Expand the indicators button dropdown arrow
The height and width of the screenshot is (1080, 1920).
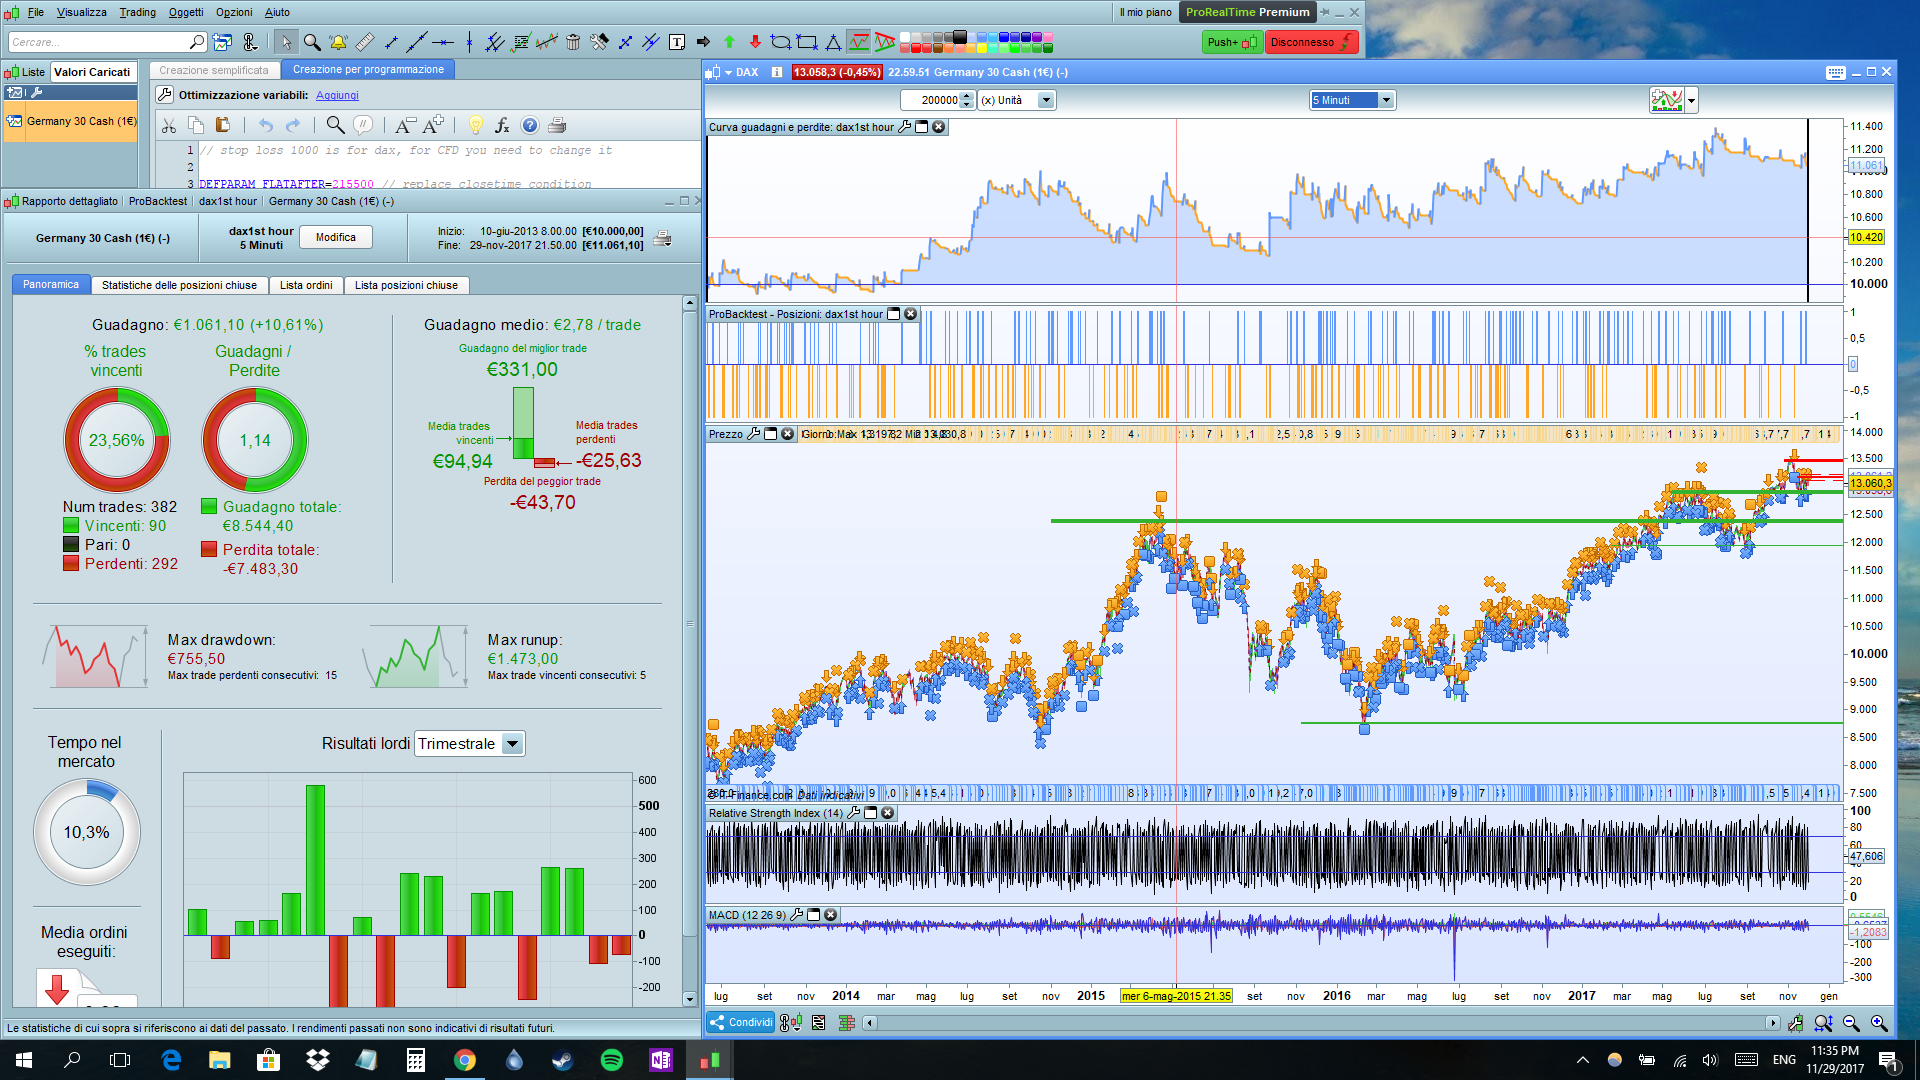tap(1692, 100)
